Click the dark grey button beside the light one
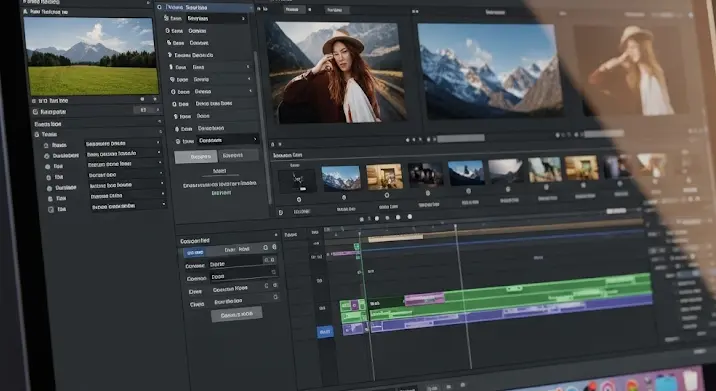The image size is (716, 391). pos(238,155)
